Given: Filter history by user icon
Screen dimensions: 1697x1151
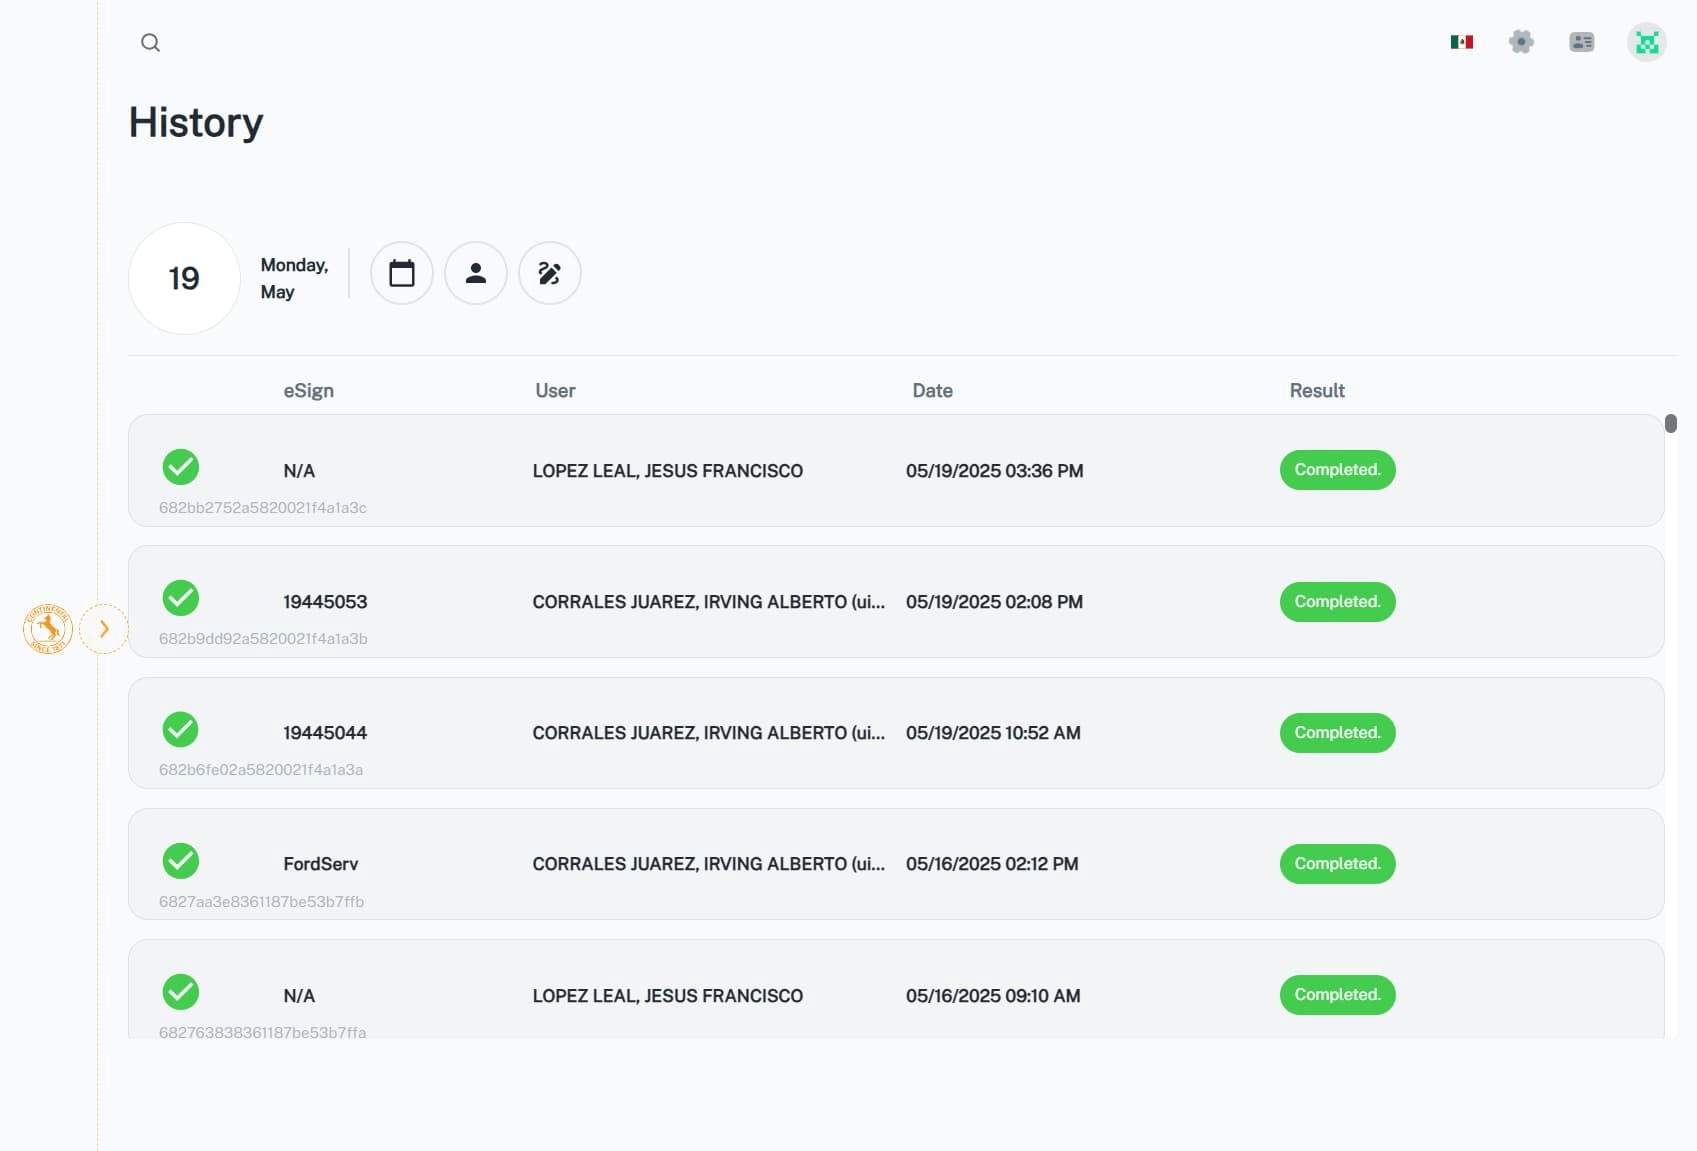Looking at the screenshot, I should [x=476, y=273].
